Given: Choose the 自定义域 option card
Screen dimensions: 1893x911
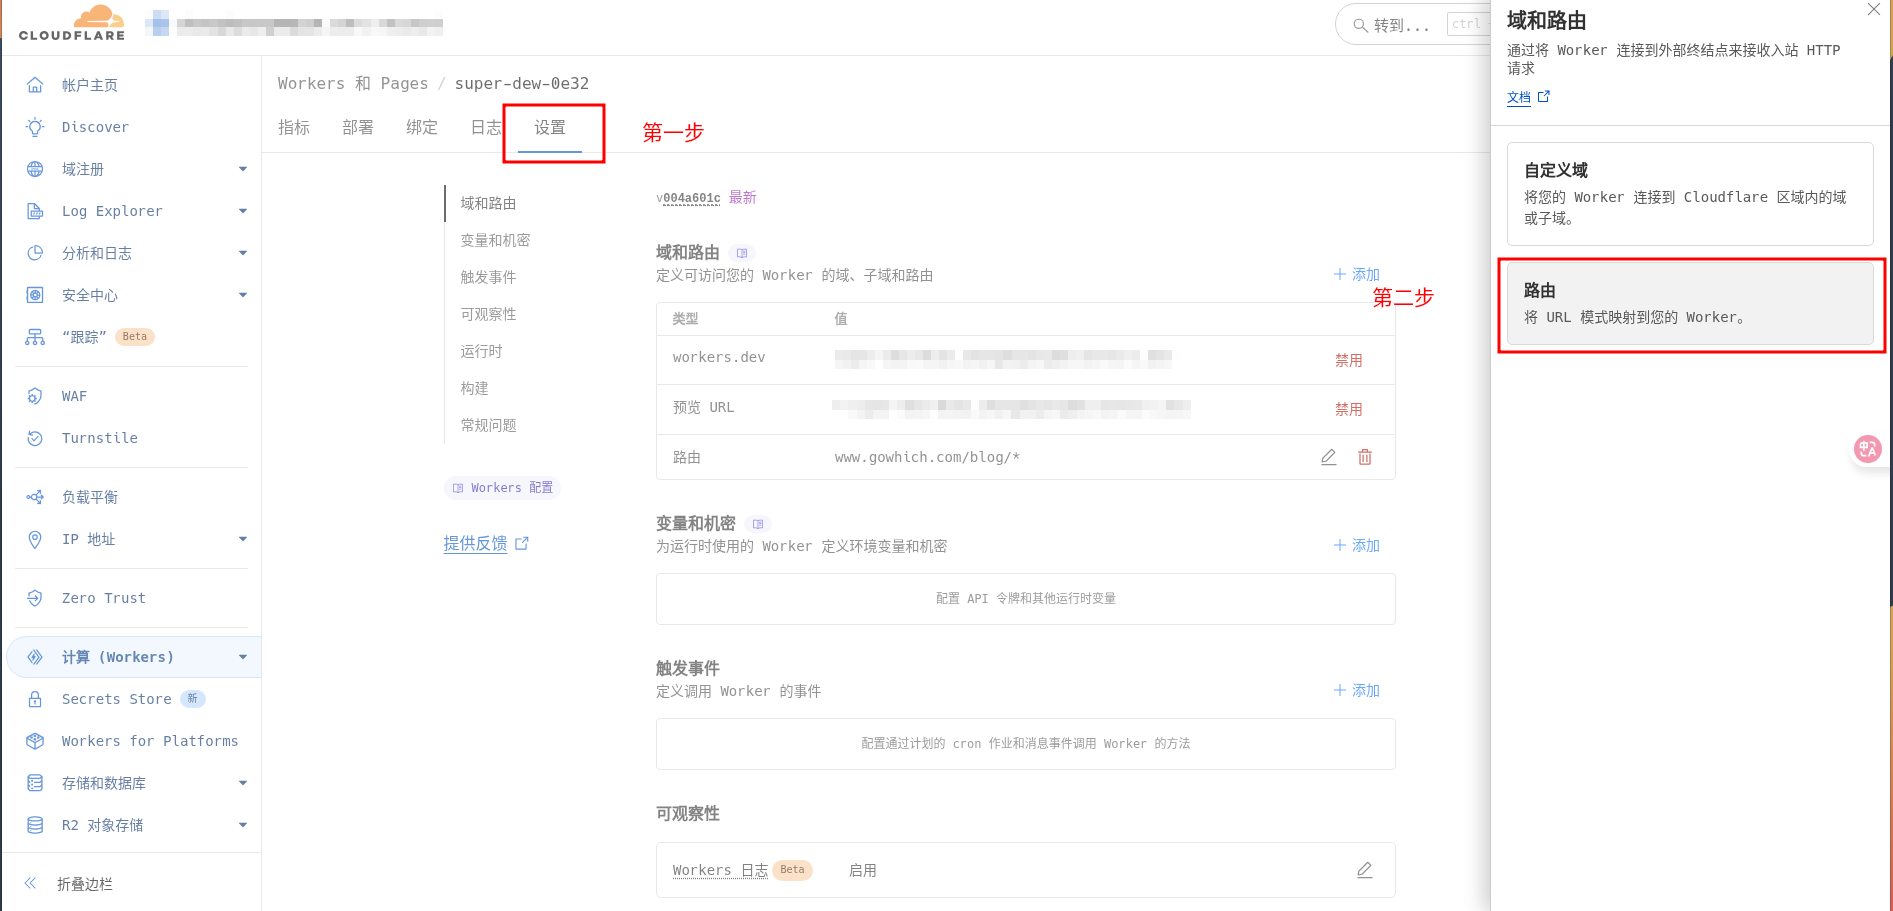Looking at the screenshot, I should click(1690, 194).
